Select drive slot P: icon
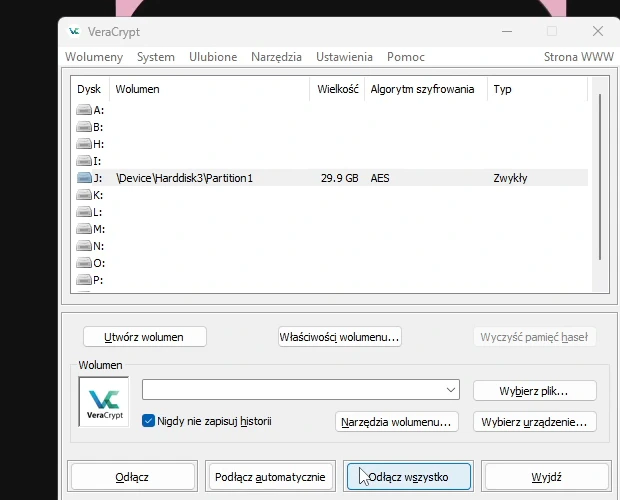 pos(84,280)
